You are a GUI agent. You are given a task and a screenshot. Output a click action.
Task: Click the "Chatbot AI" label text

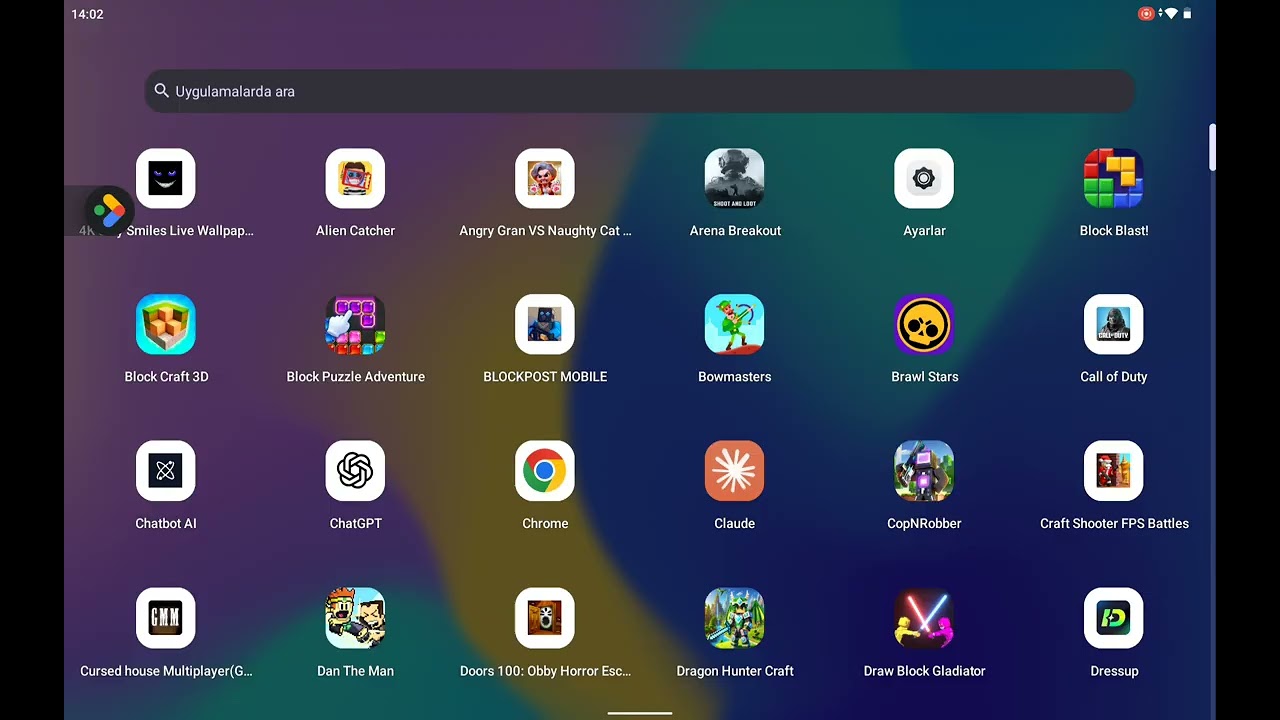(166, 524)
